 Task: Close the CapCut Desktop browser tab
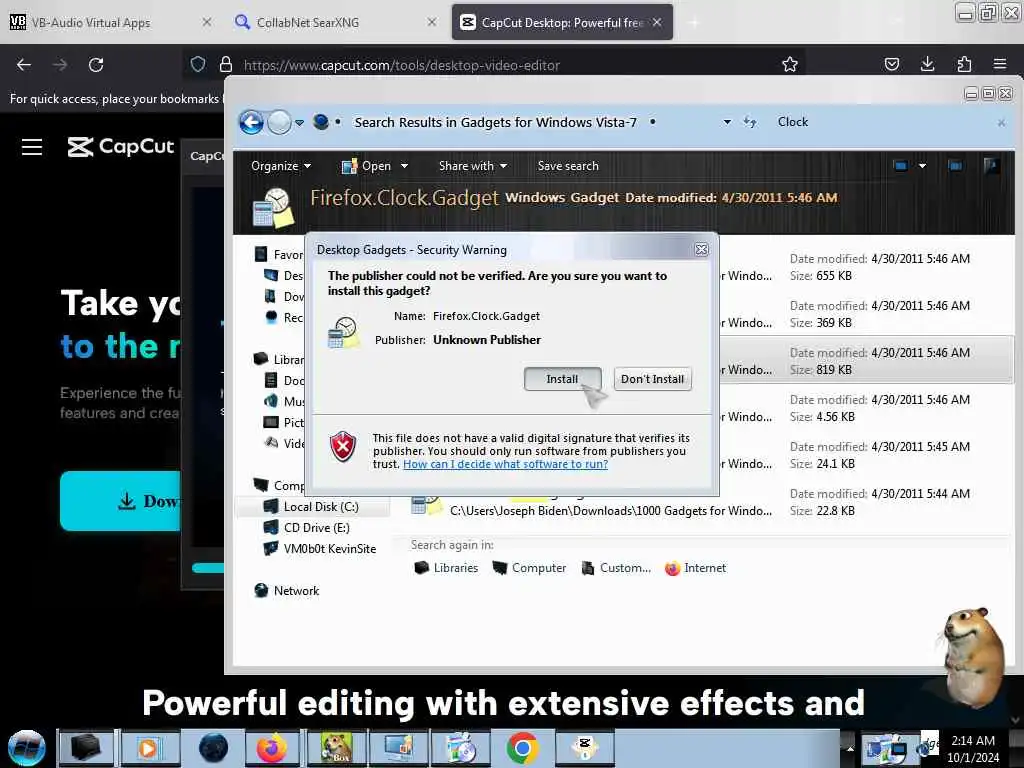(657, 22)
